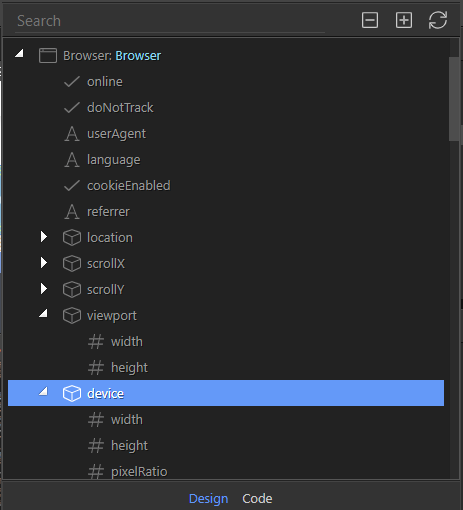Click the Browser window icon
The width and height of the screenshot is (463, 510).
tap(48, 56)
